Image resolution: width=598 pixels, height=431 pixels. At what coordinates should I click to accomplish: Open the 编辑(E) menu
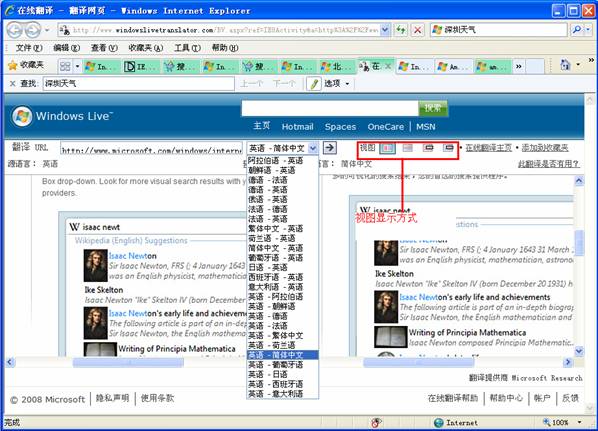[x=66, y=48]
